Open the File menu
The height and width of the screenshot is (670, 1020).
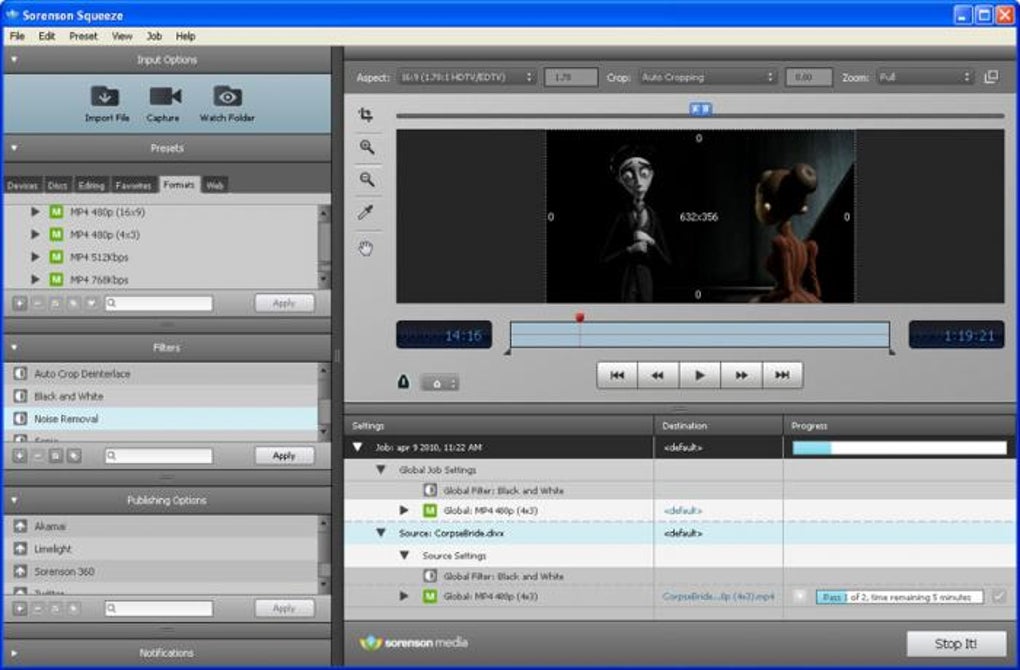[x=18, y=36]
